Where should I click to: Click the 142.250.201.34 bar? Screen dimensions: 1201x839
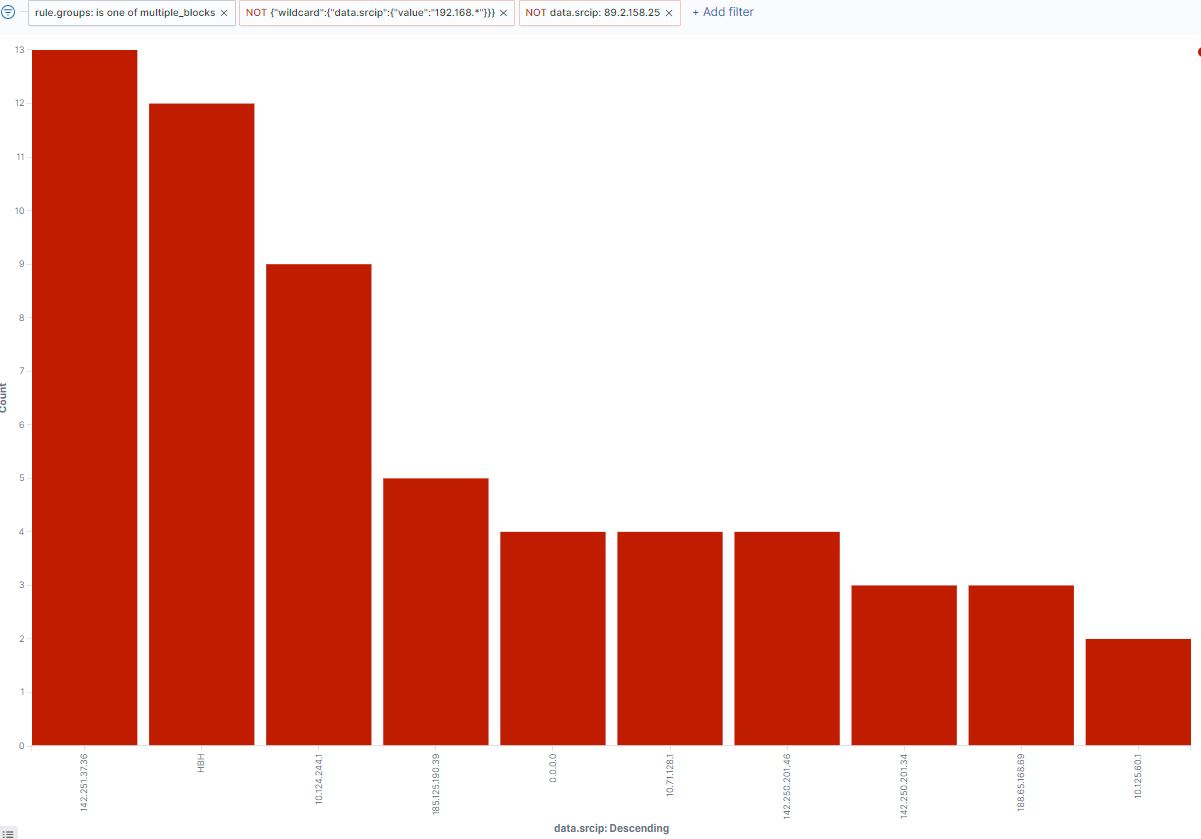click(904, 666)
